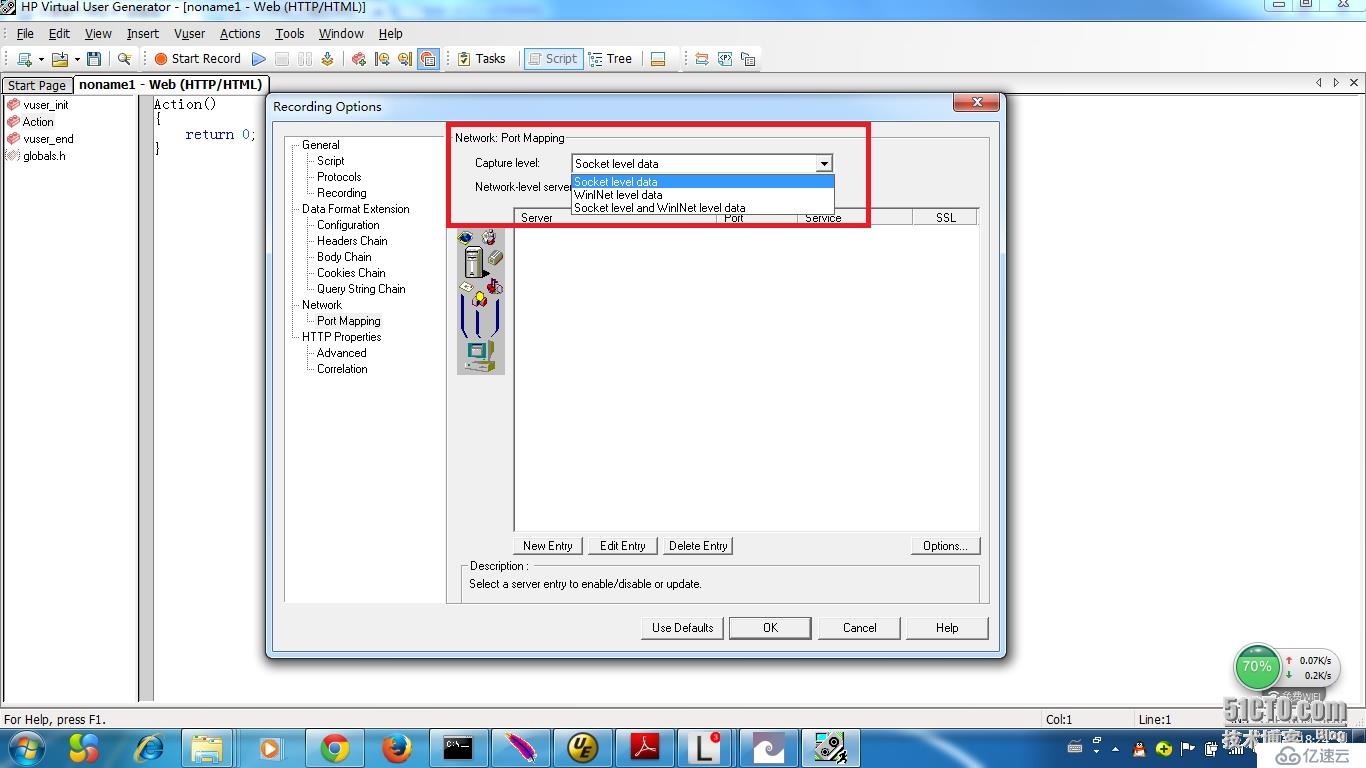Select Query String Chain in options tree
Viewport: 1366px width, 768px height.
(x=361, y=289)
